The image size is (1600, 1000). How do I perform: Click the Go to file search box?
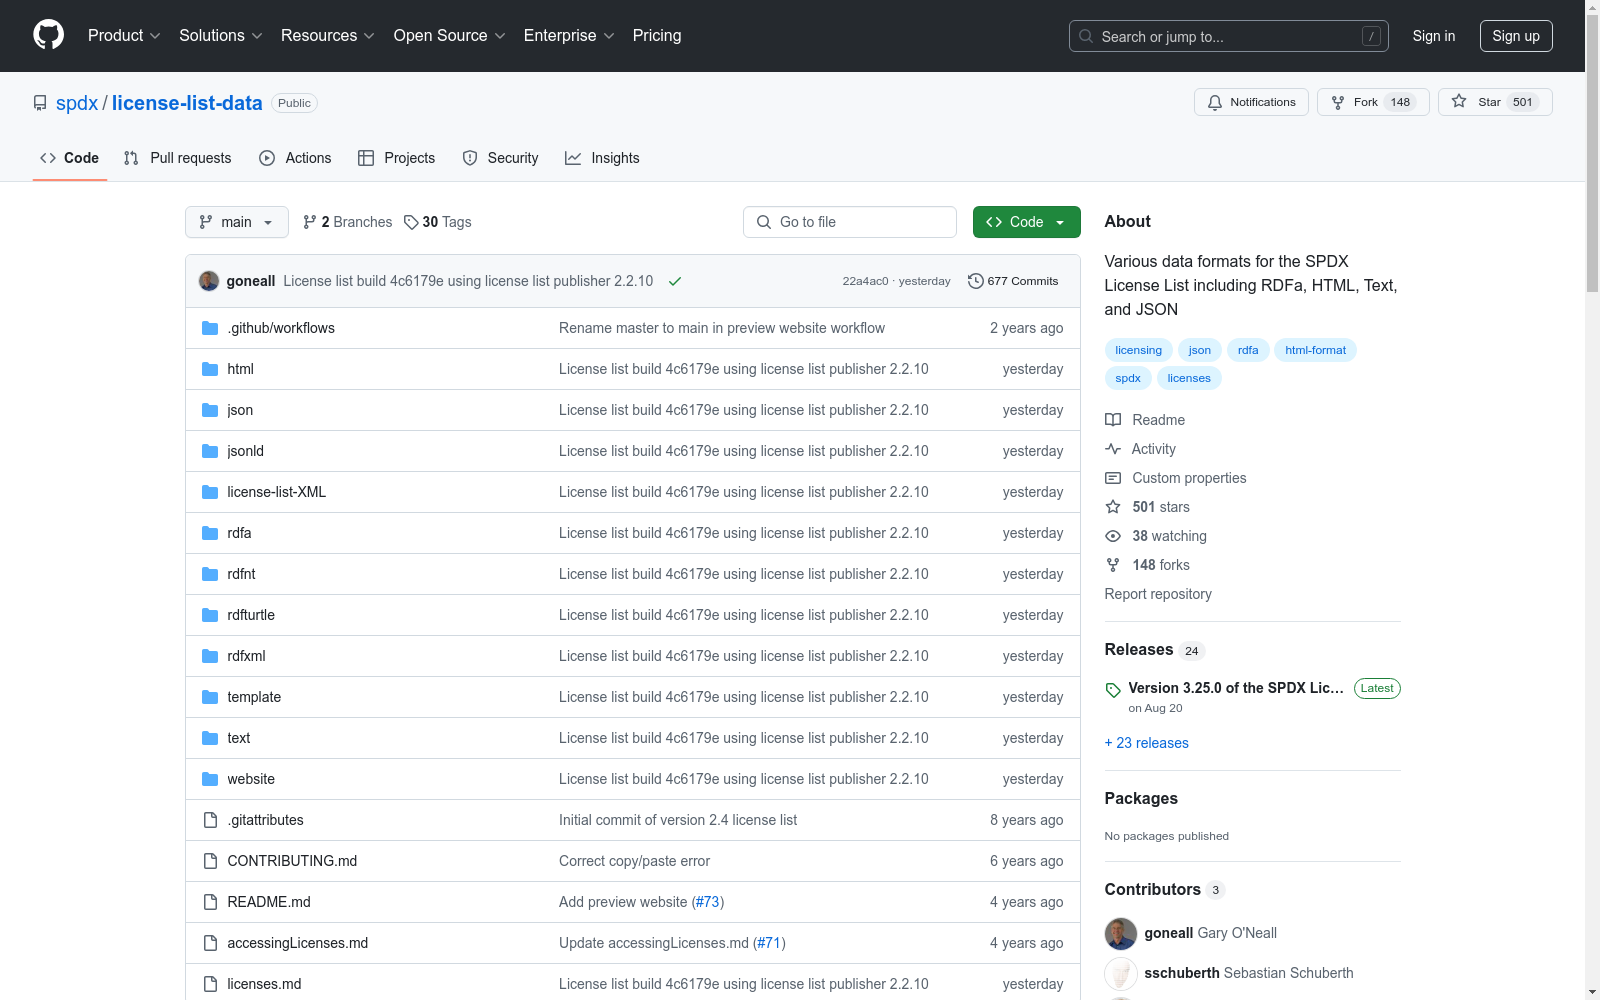tap(850, 222)
